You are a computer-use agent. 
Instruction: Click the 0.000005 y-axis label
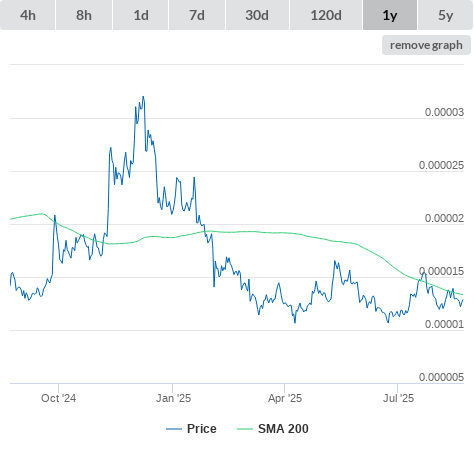tap(441, 377)
